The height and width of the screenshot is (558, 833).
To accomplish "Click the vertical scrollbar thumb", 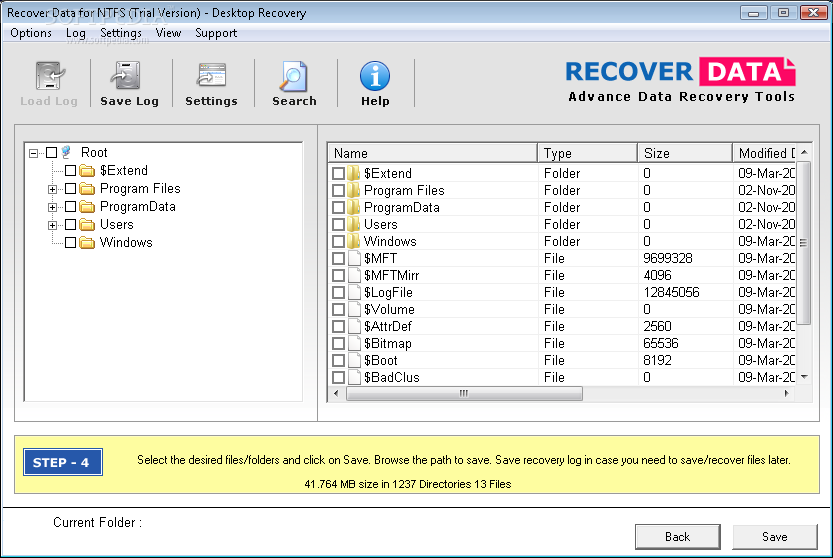I will click(x=804, y=243).
